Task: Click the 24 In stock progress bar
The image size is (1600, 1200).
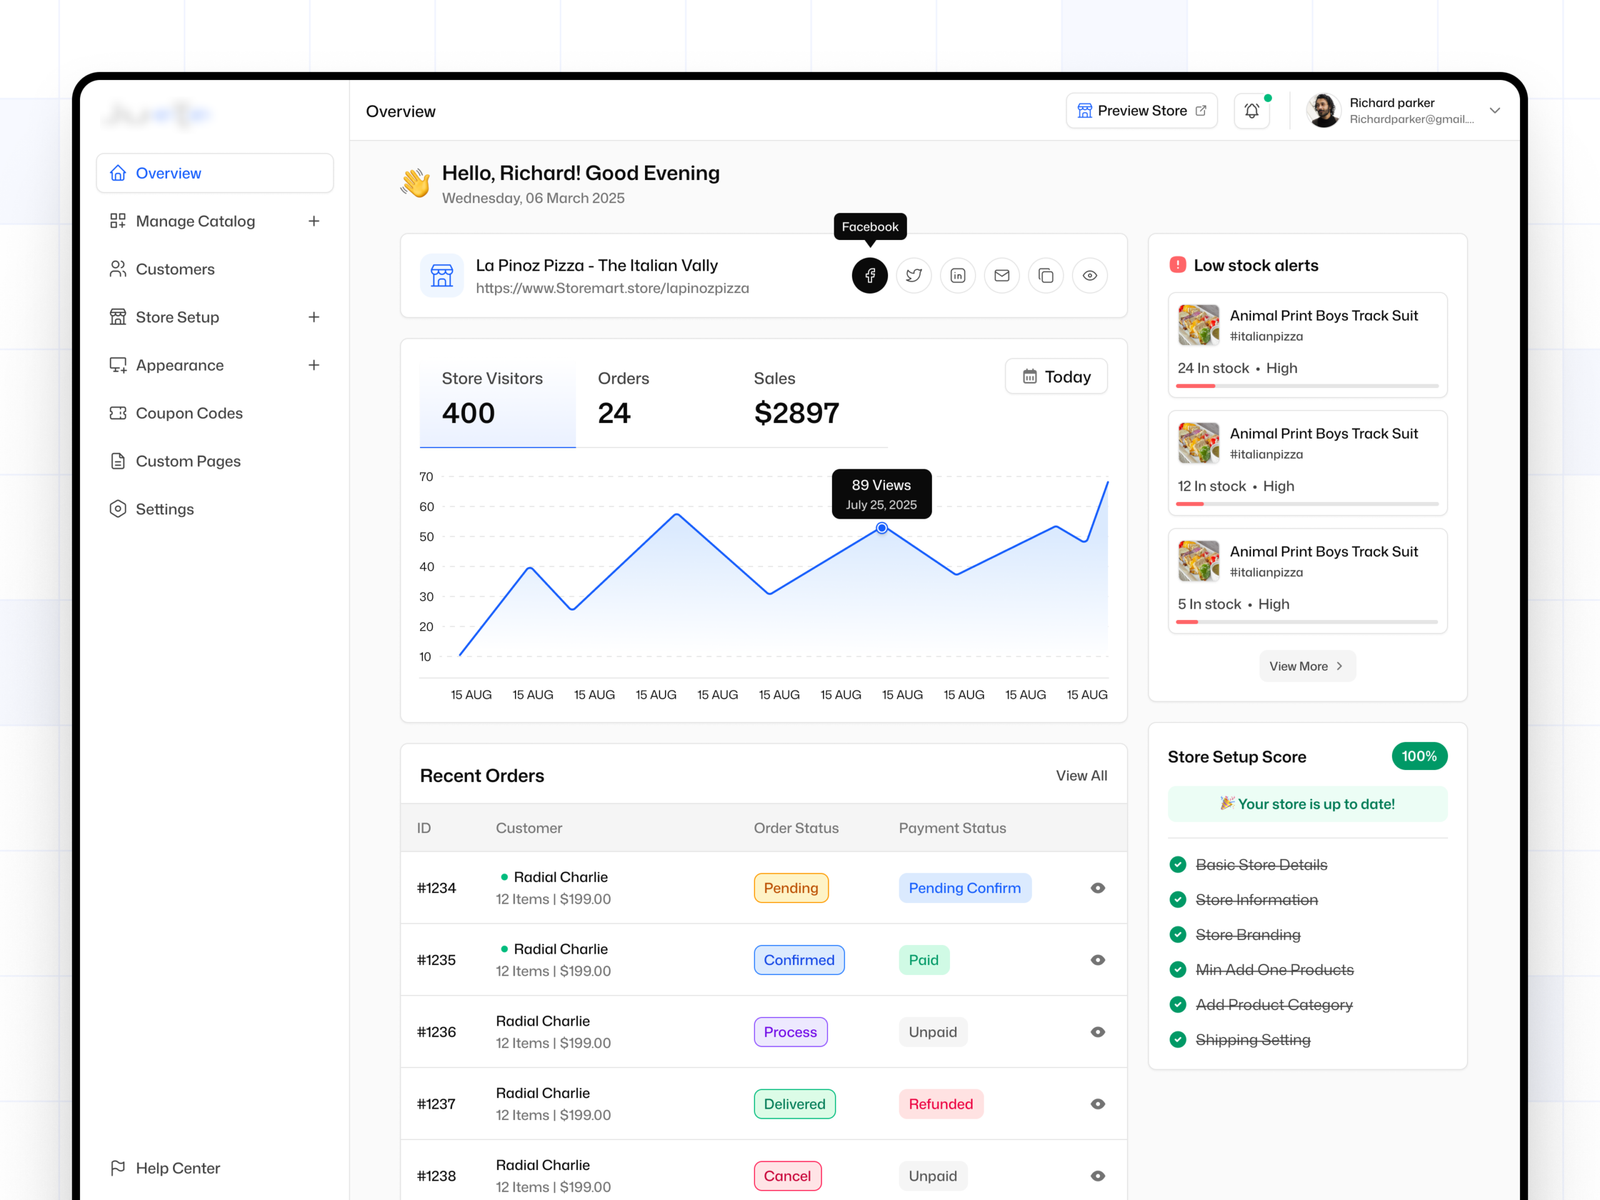Action: 1307,386
